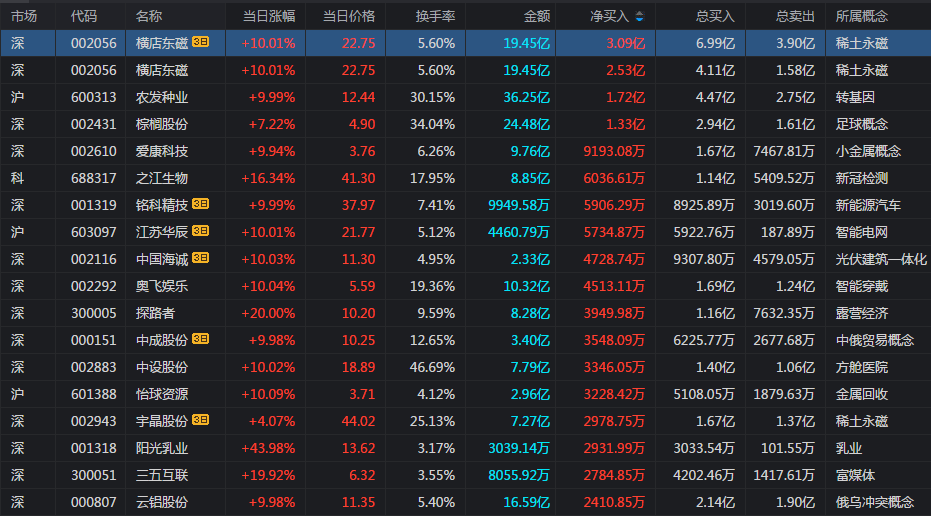Image resolution: width=931 pixels, height=516 pixels.
Task: Click the 转基因 concept tag
Action: [x=855, y=97]
